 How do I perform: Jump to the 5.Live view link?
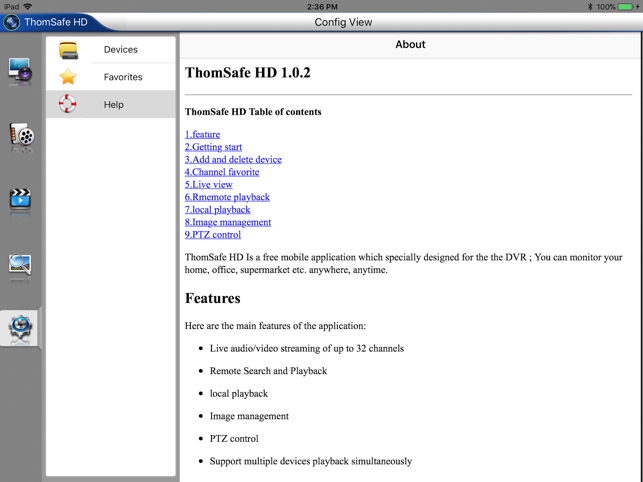tap(208, 185)
